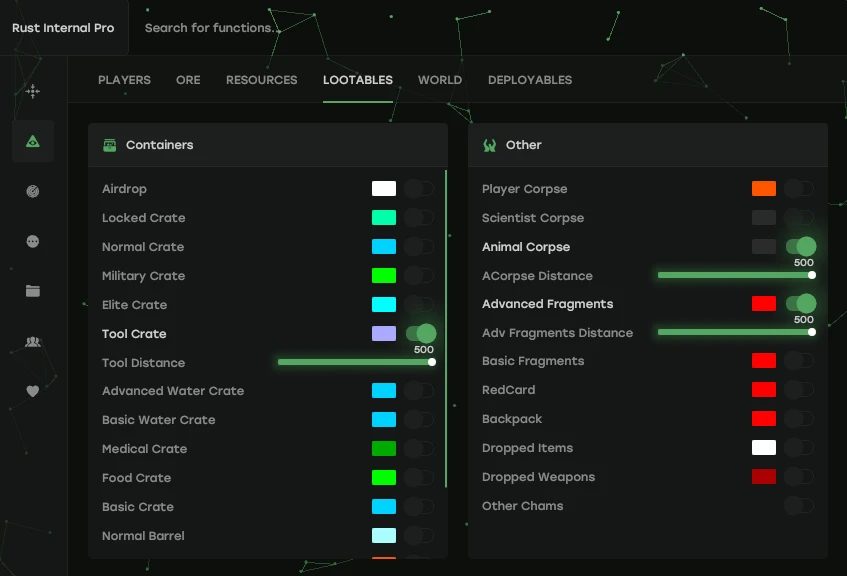
Task: Turn on Dropped Items toggle
Action: (x=799, y=447)
